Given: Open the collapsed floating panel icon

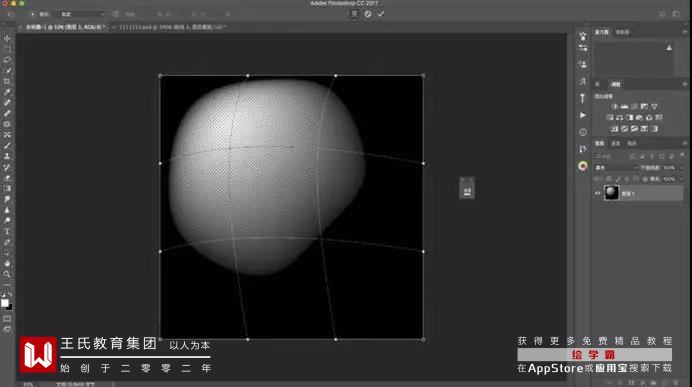Looking at the screenshot, I should tap(467, 191).
